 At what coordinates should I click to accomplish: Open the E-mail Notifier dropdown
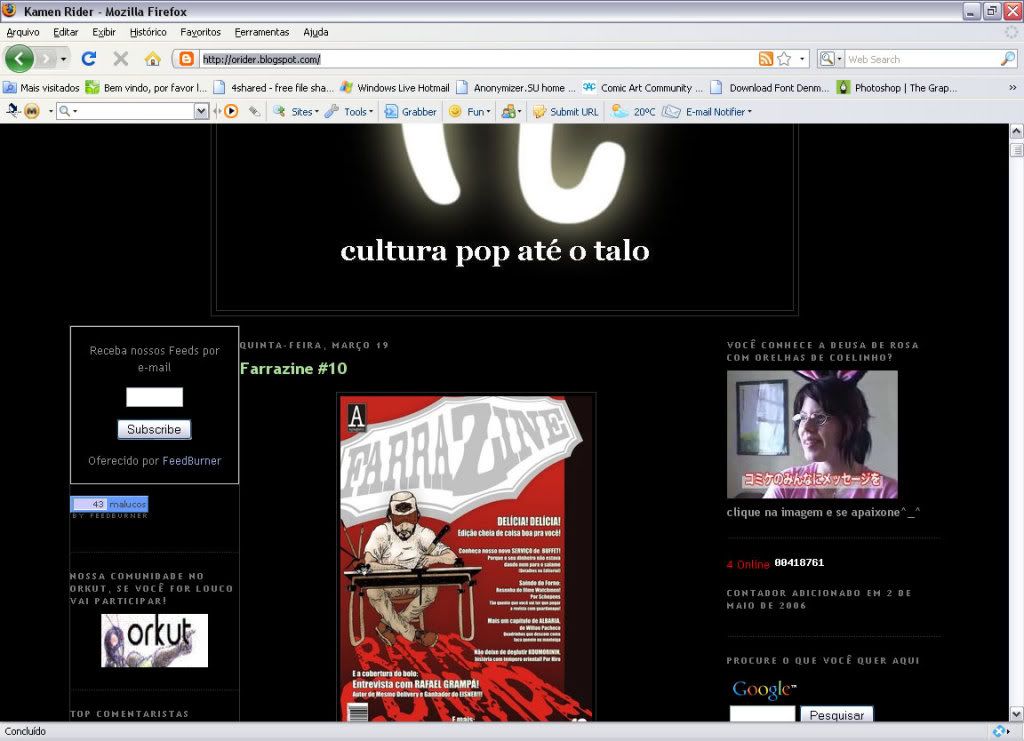707,112
